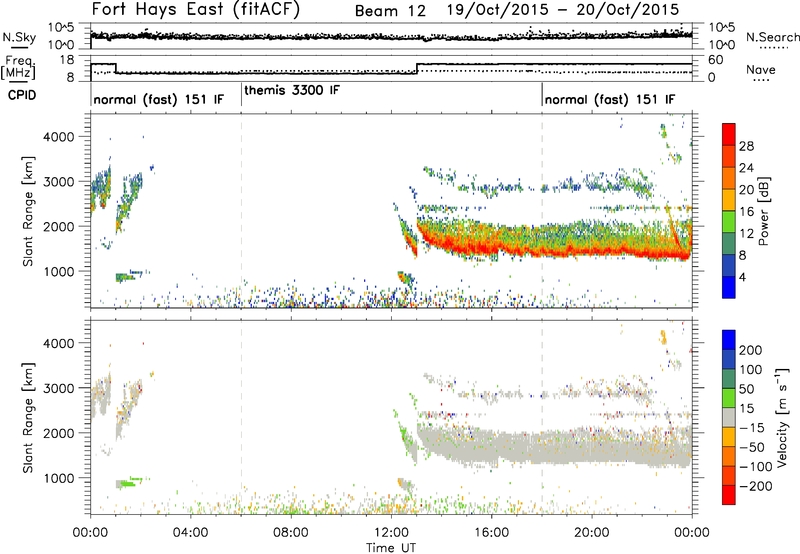The width and height of the screenshot is (800, 554).
Task: Select the 'themis 3300 IF' CPID label
Action: (x=292, y=91)
